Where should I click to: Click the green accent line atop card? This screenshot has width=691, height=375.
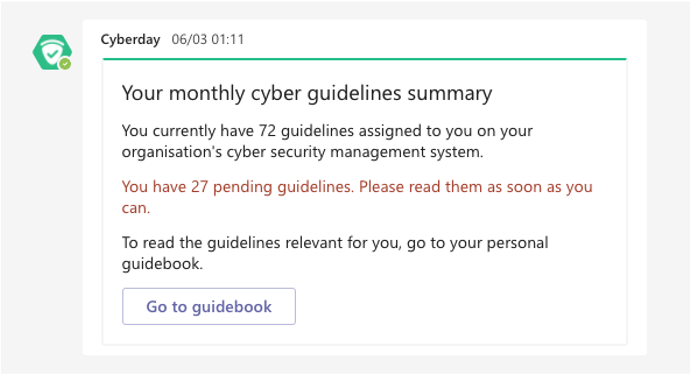pos(364,59)
